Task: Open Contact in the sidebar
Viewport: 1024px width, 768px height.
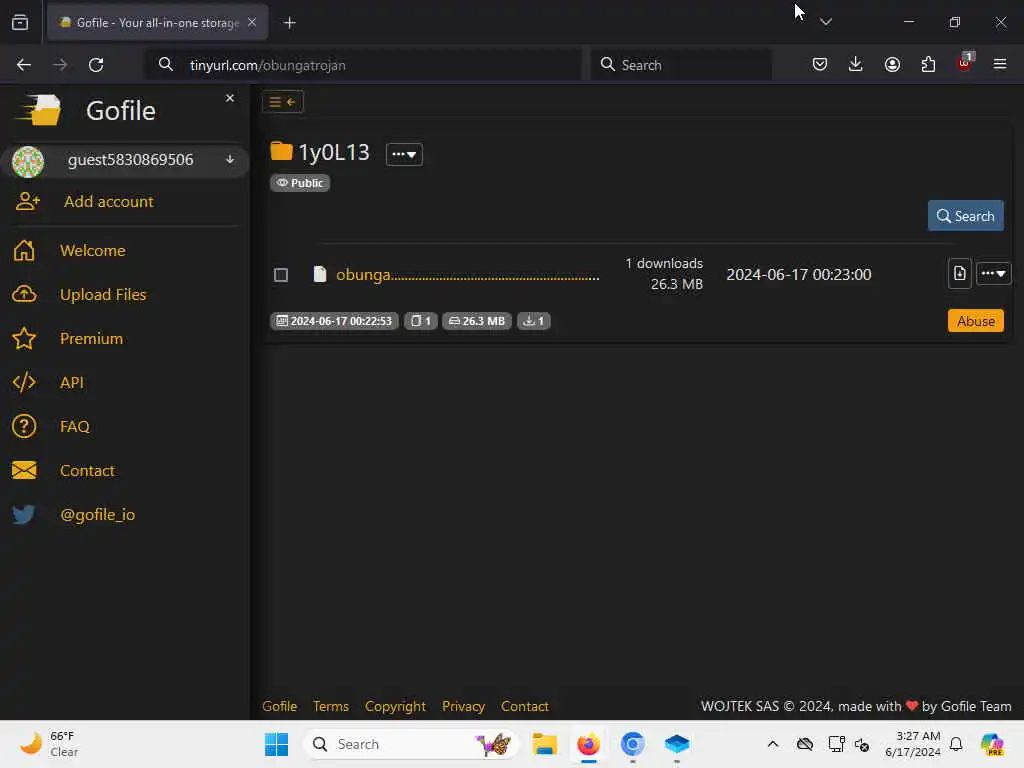Action: pos(87,471)
